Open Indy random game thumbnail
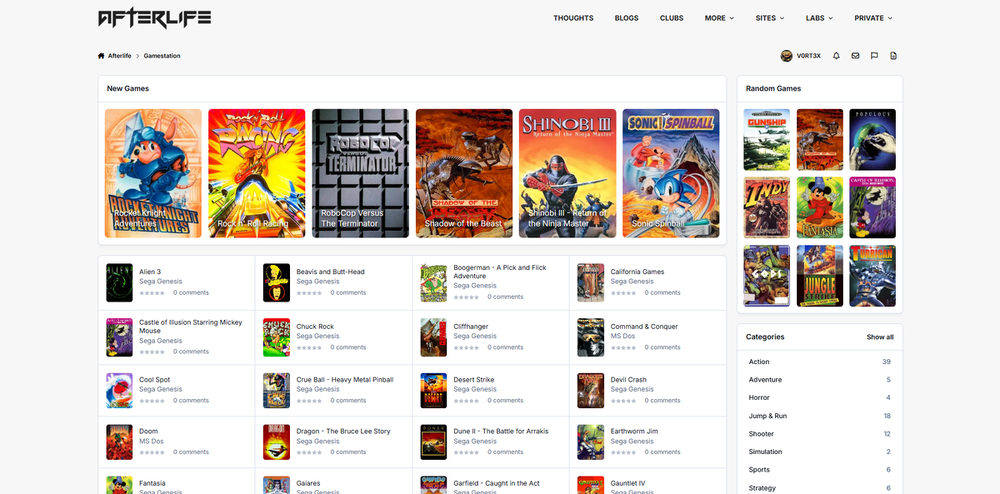 click(x=767, y=208)
